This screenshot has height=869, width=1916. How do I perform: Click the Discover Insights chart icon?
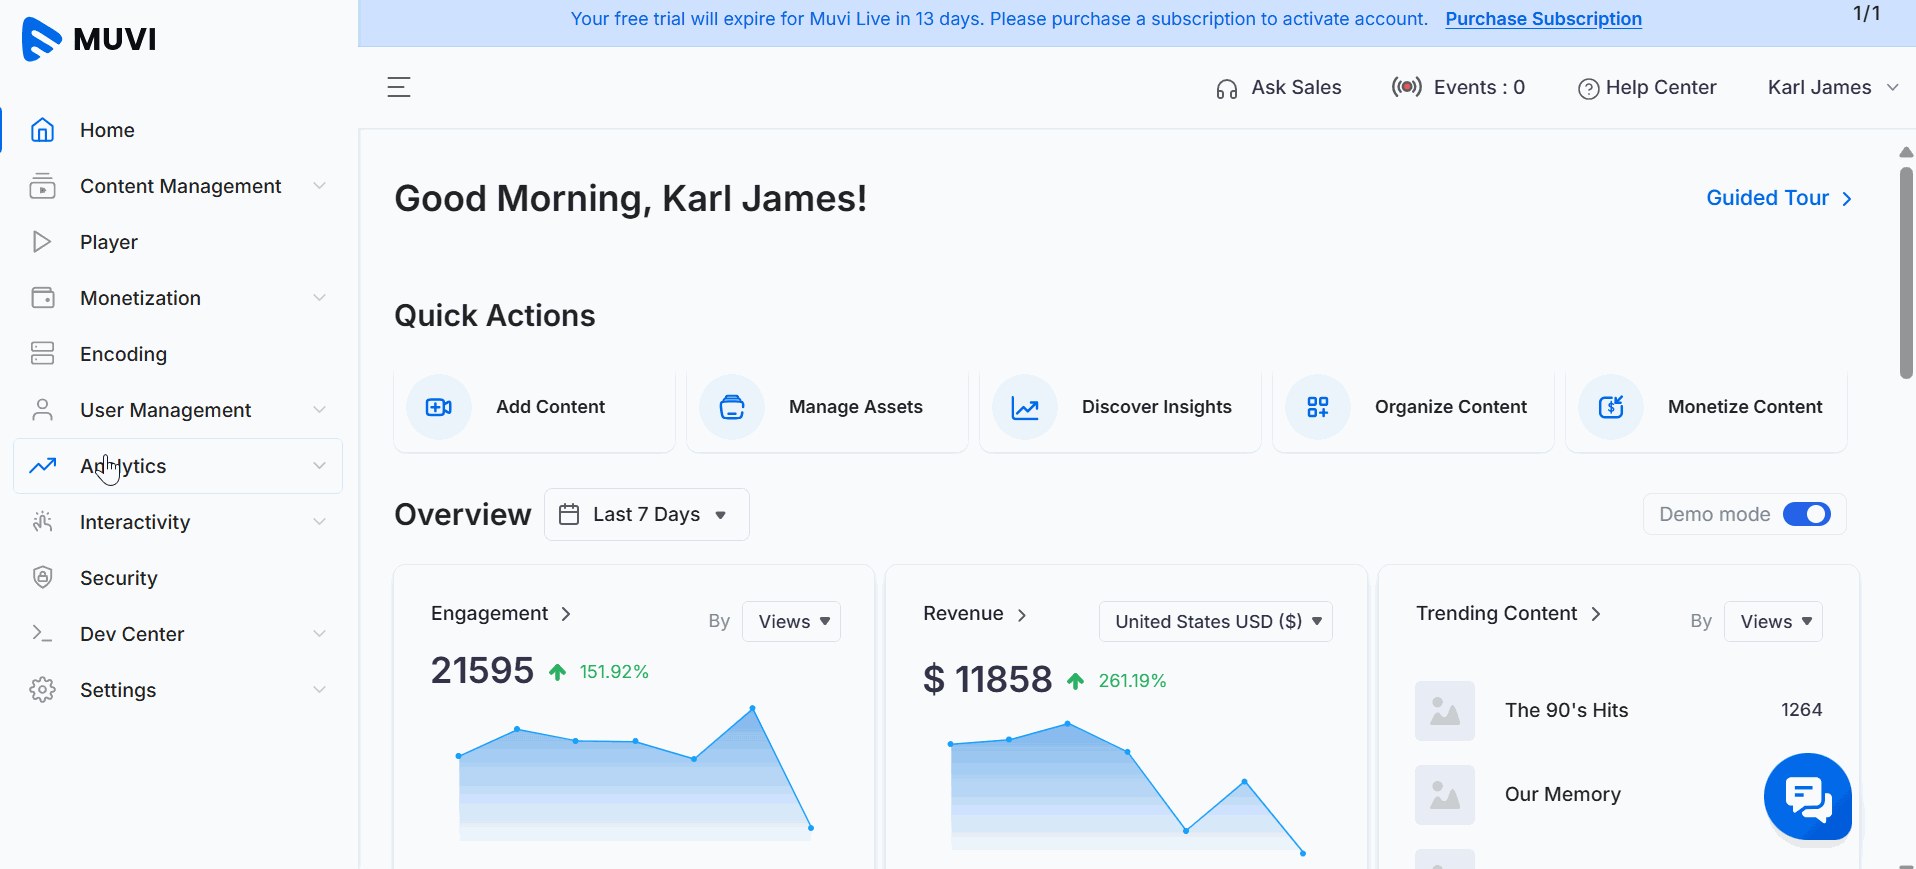click(1025, 407)
